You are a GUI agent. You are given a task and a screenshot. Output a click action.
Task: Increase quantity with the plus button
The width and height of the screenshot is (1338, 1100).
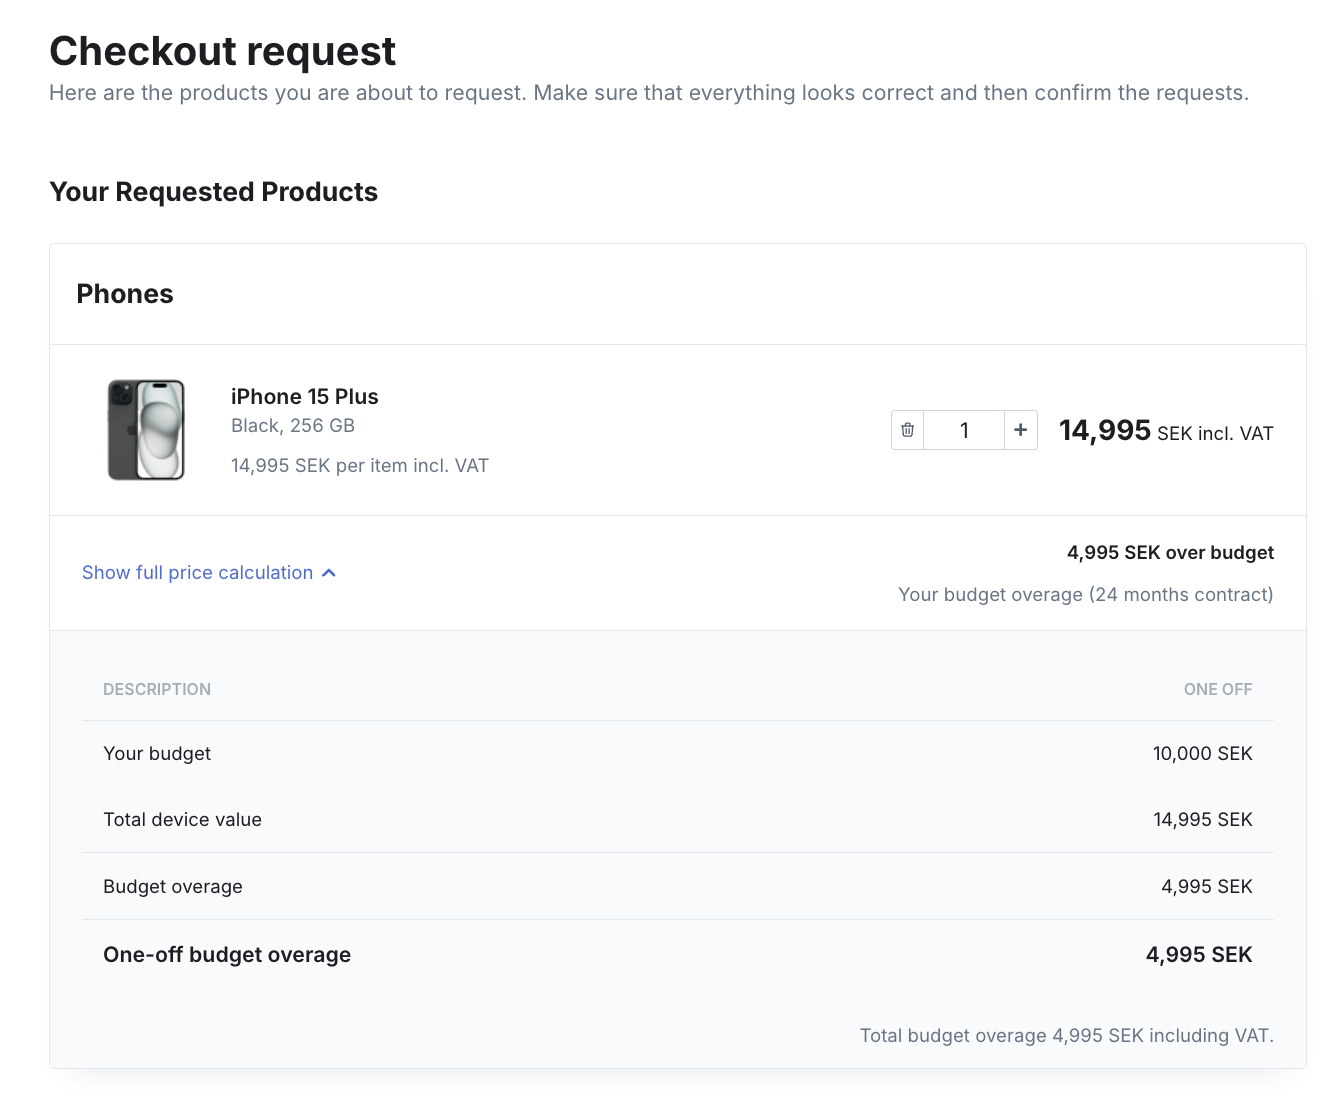1020,430
